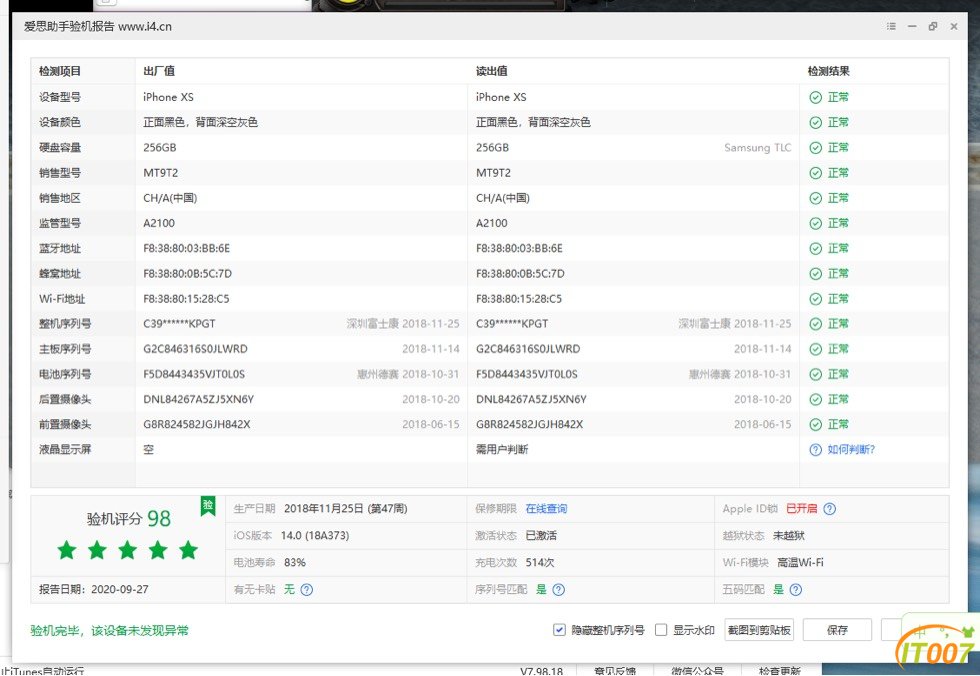Screen dimensions: 980x676
Task: Click the green check icon in 前置摄像头 row
Action: pos(816,425)
